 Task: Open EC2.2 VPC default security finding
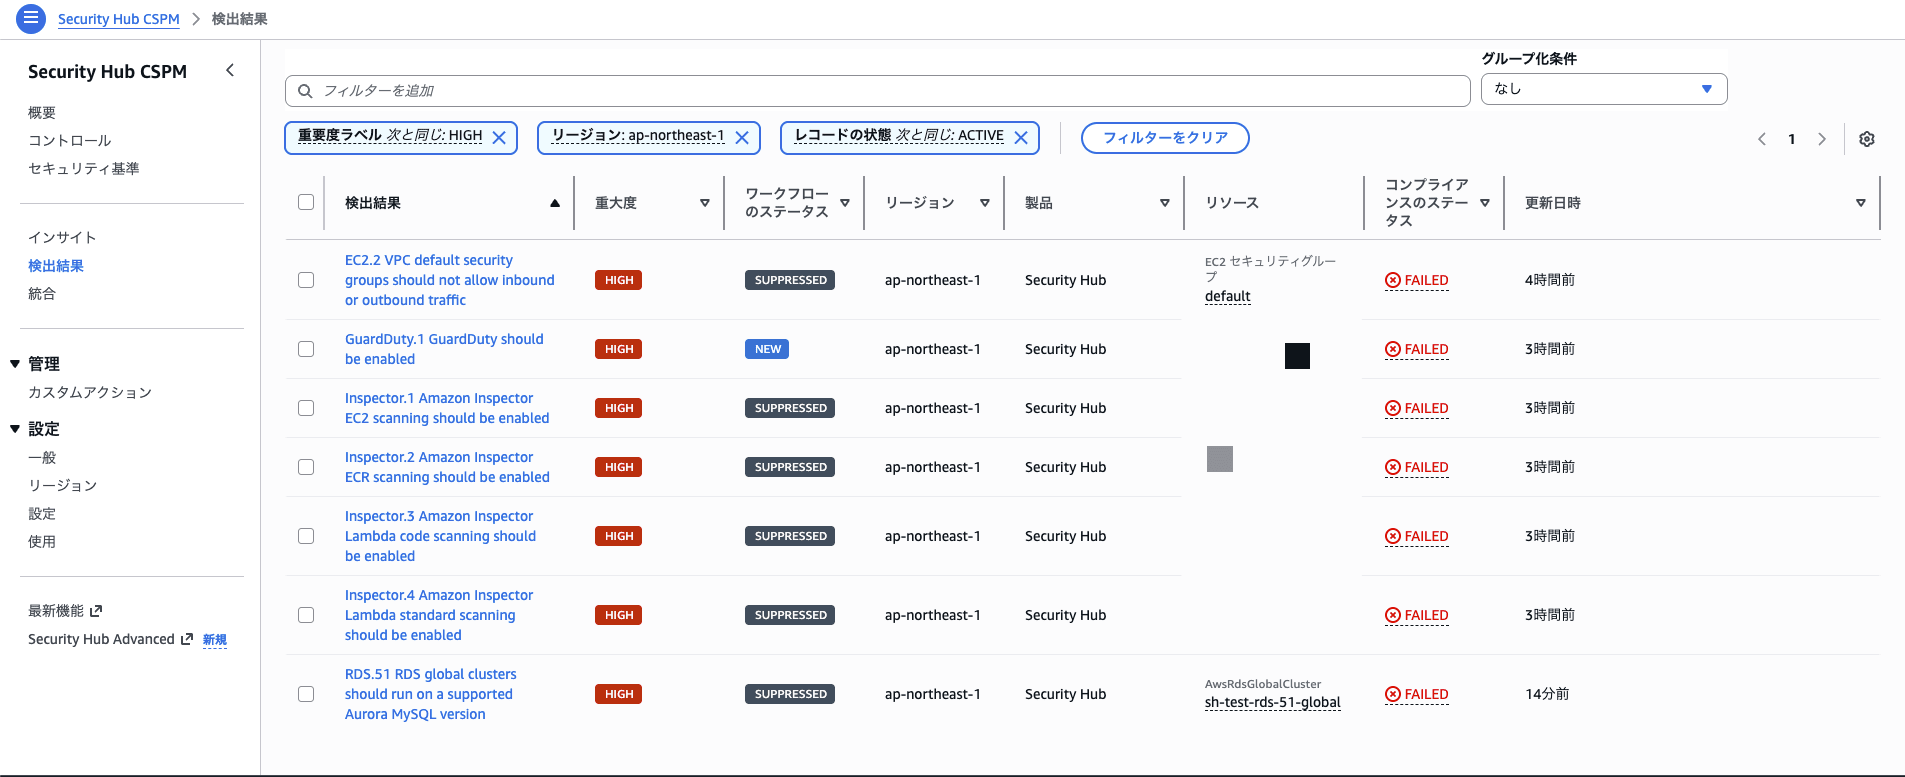pos(450,280)
